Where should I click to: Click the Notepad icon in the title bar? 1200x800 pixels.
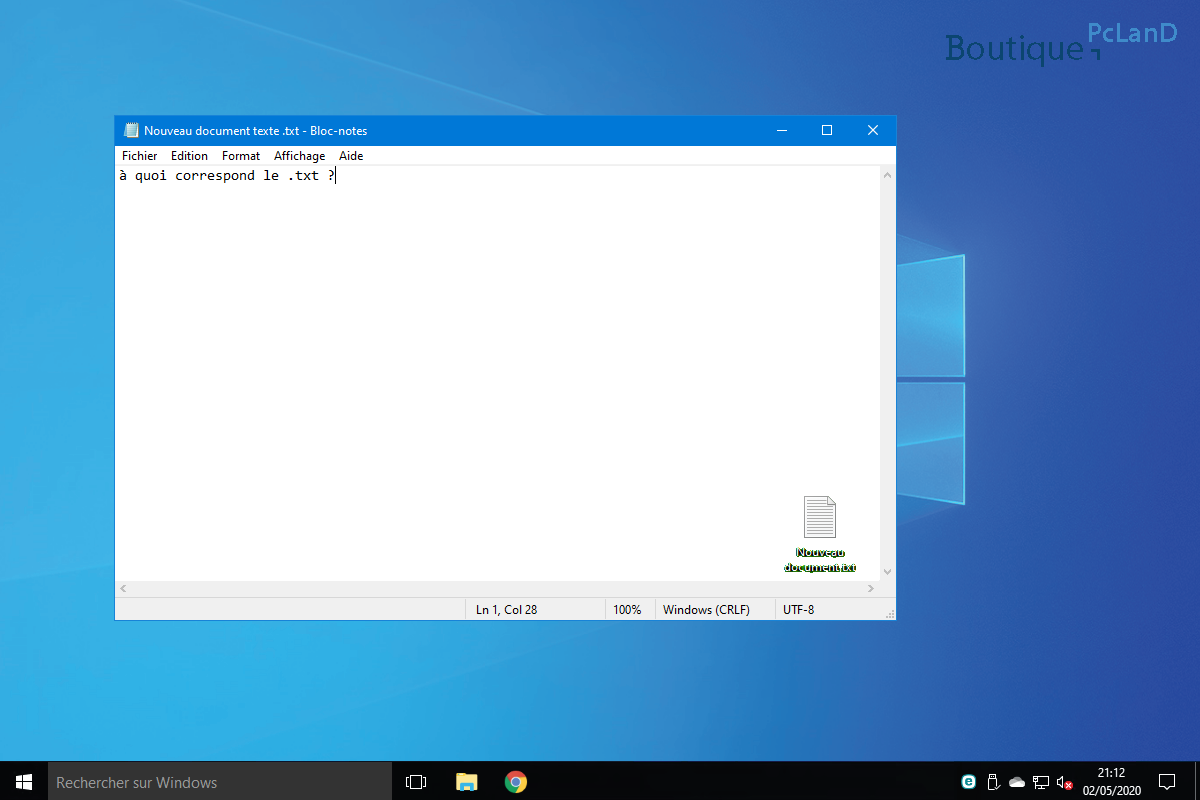point(131,130)
